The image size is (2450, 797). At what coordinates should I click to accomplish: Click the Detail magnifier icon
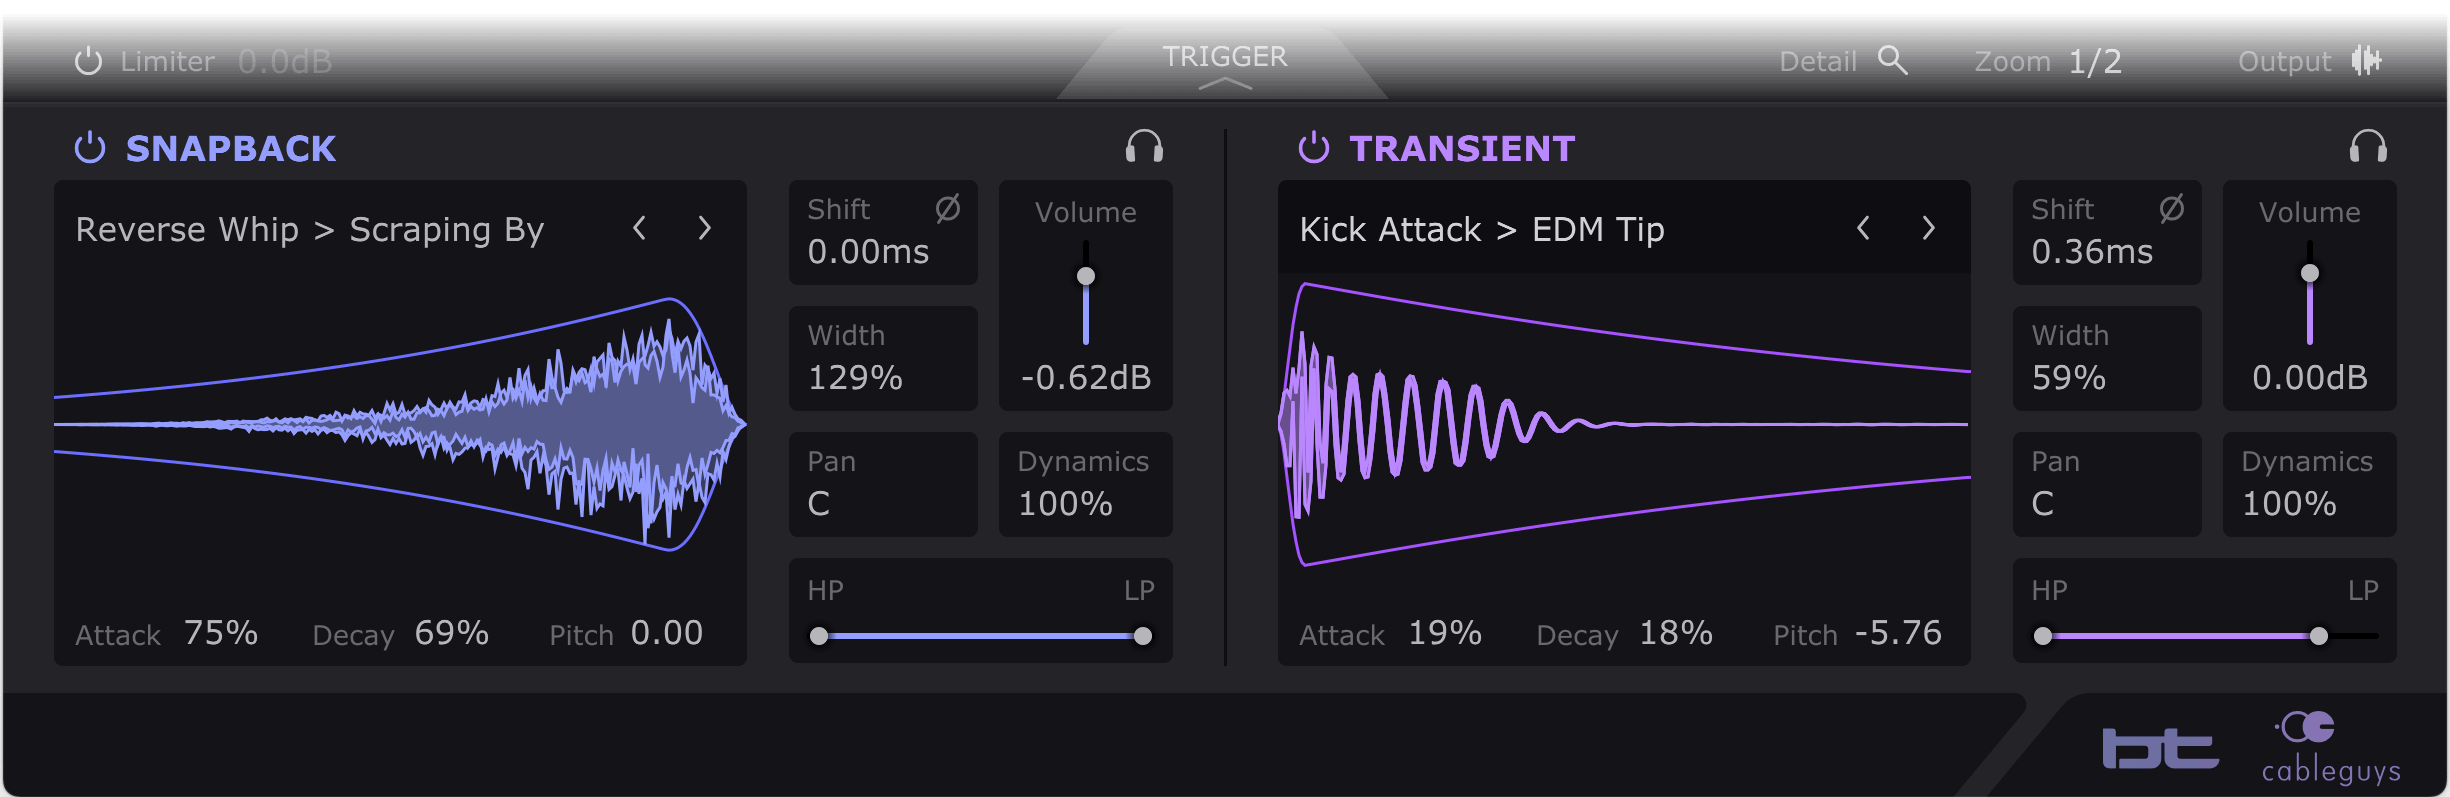(1892, 61)
